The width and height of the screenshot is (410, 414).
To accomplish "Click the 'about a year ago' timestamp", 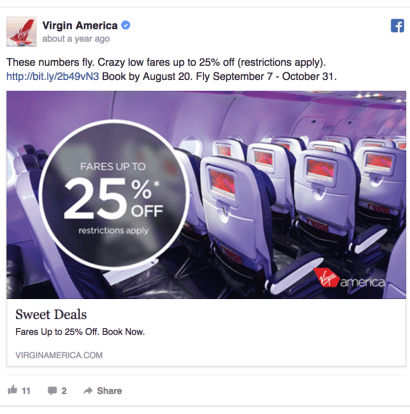I will point(76,39).
